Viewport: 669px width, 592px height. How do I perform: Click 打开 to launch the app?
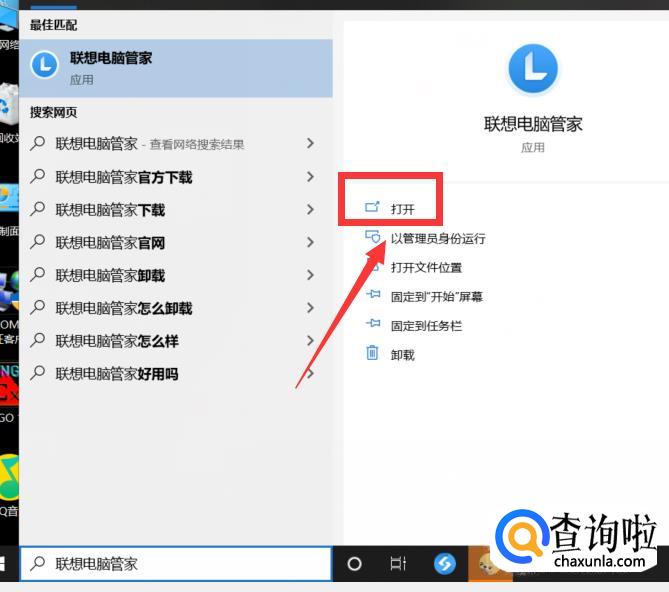(x=402, y=209)
